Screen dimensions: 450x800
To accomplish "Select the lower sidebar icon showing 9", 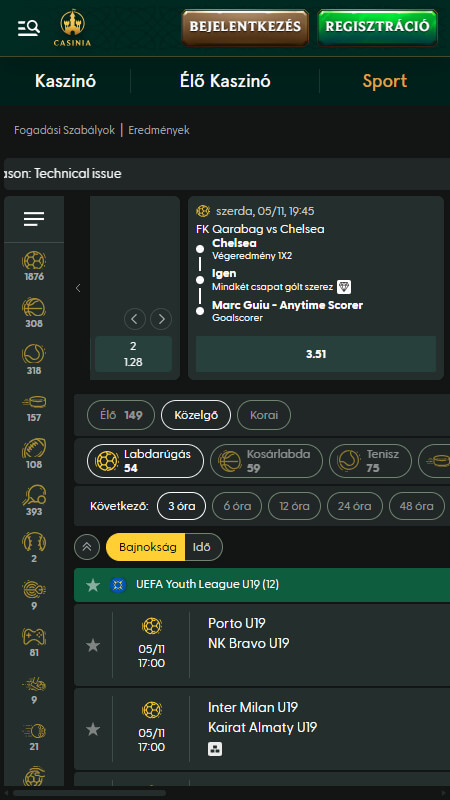I will 34,684.
